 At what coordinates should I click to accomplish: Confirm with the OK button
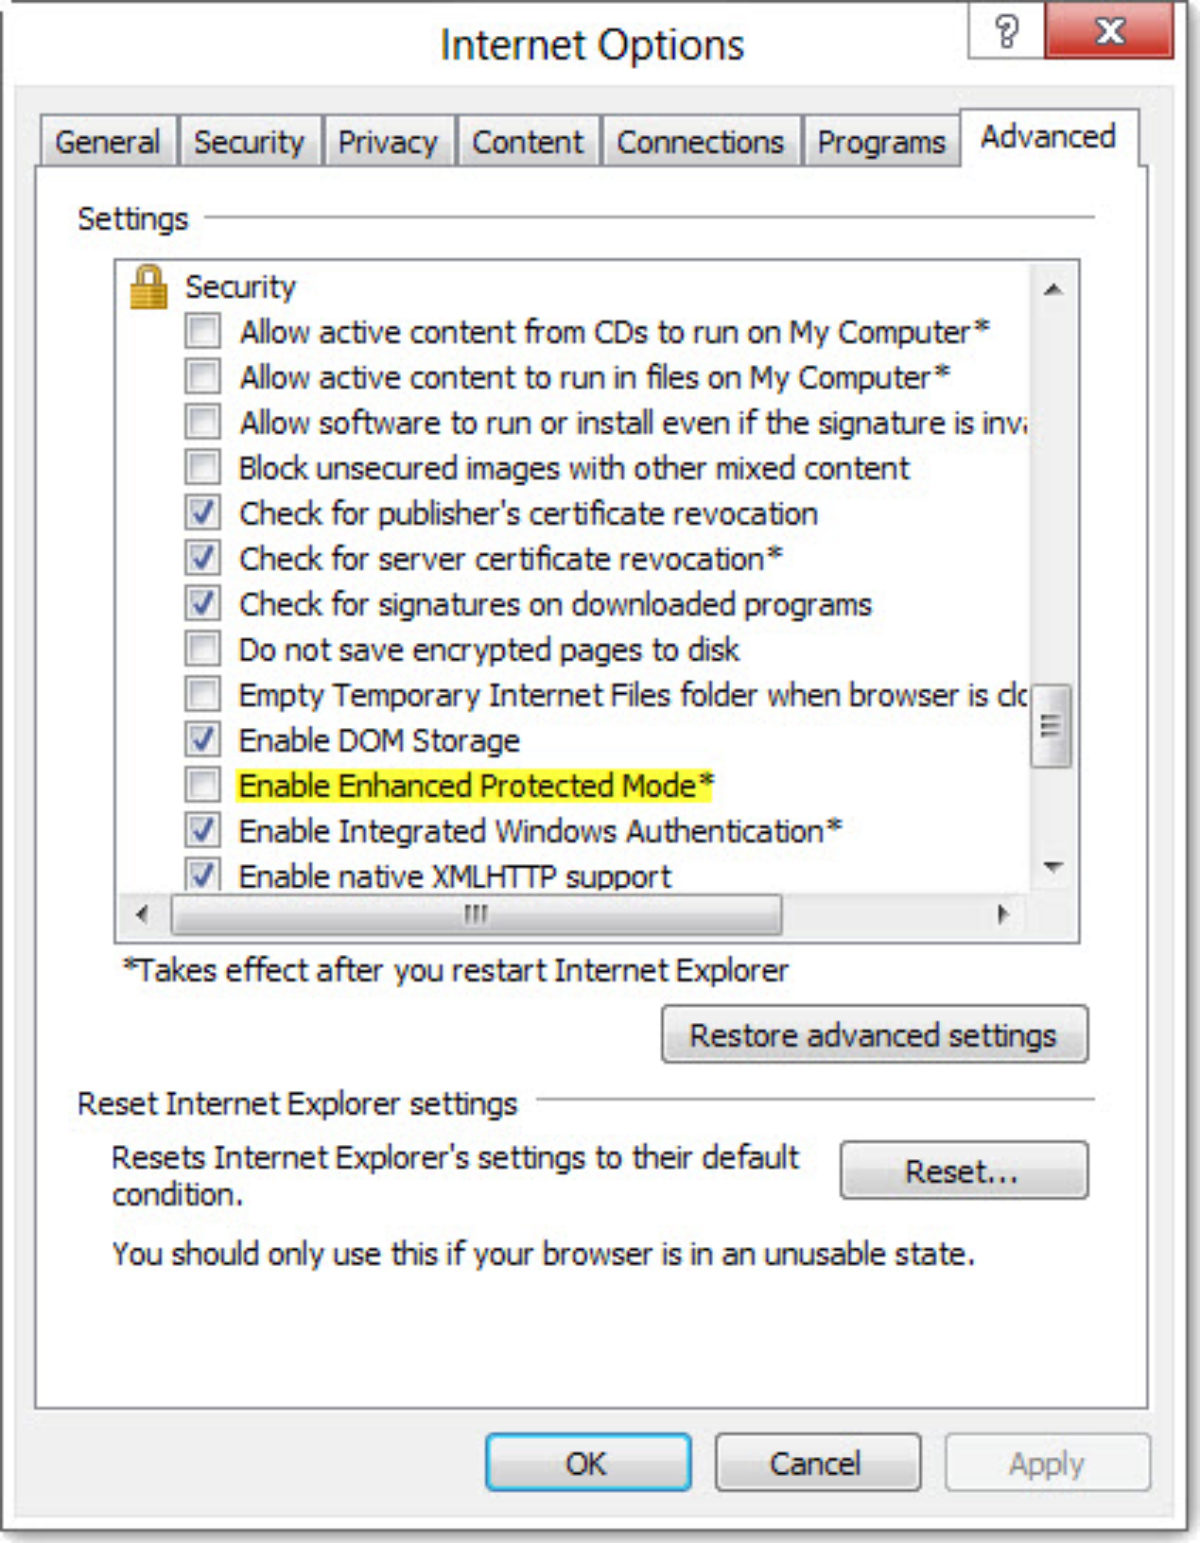click(587, 1463)
